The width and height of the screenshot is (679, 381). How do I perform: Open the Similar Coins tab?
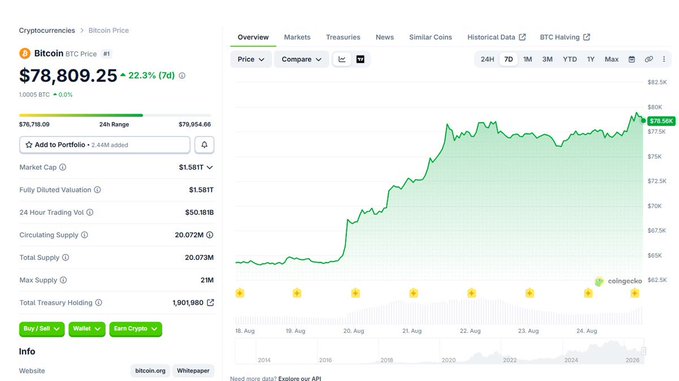430,37
